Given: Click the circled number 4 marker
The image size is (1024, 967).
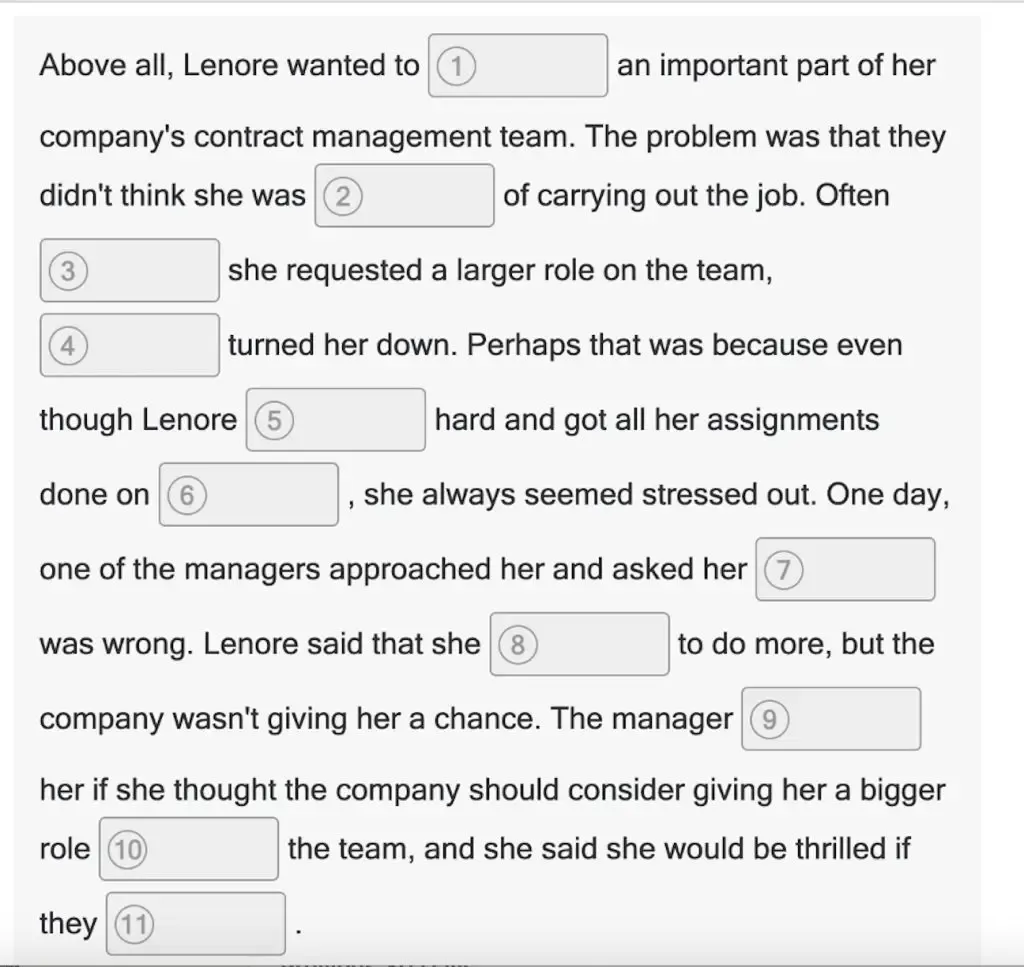Looking at the screenshot, I should point(68,346).
